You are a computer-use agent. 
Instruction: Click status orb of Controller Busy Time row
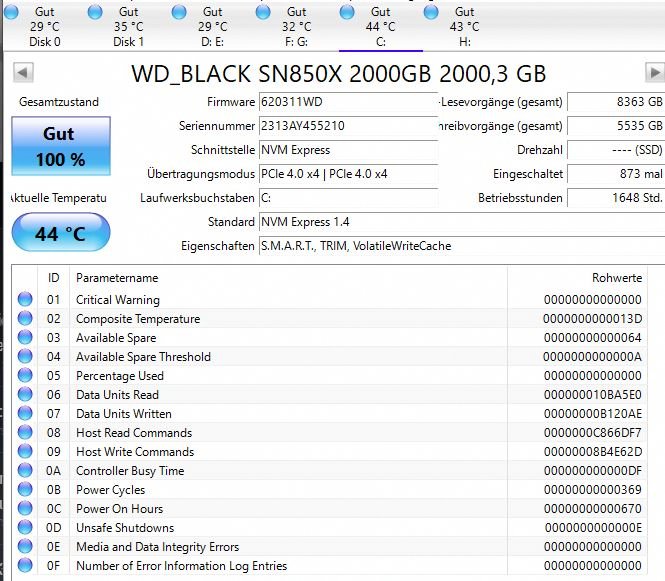[25, 470]
